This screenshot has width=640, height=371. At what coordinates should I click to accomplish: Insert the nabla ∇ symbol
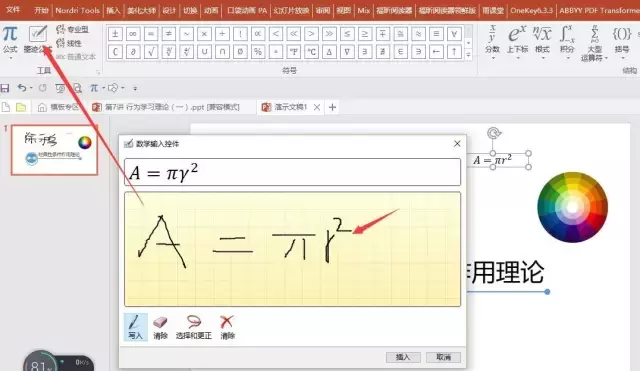coord(347,52)
